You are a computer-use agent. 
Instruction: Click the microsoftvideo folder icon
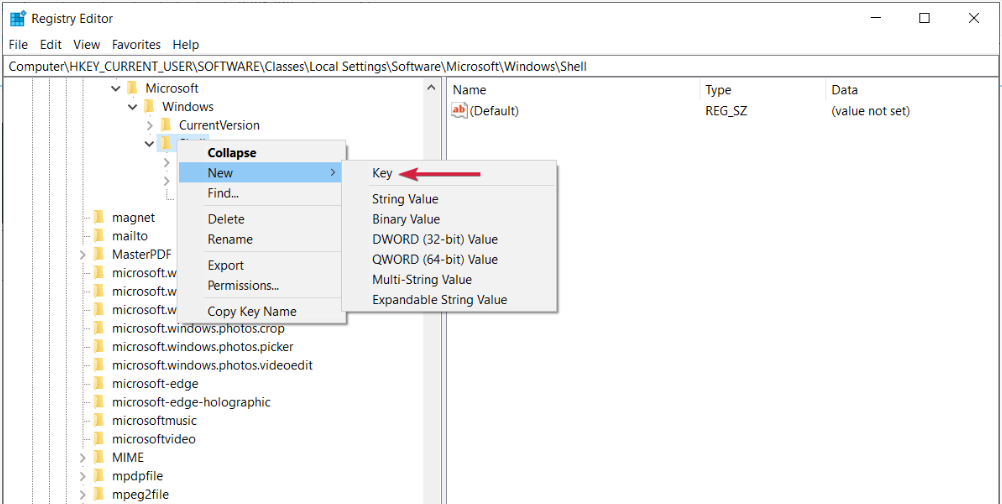point(98,439)
